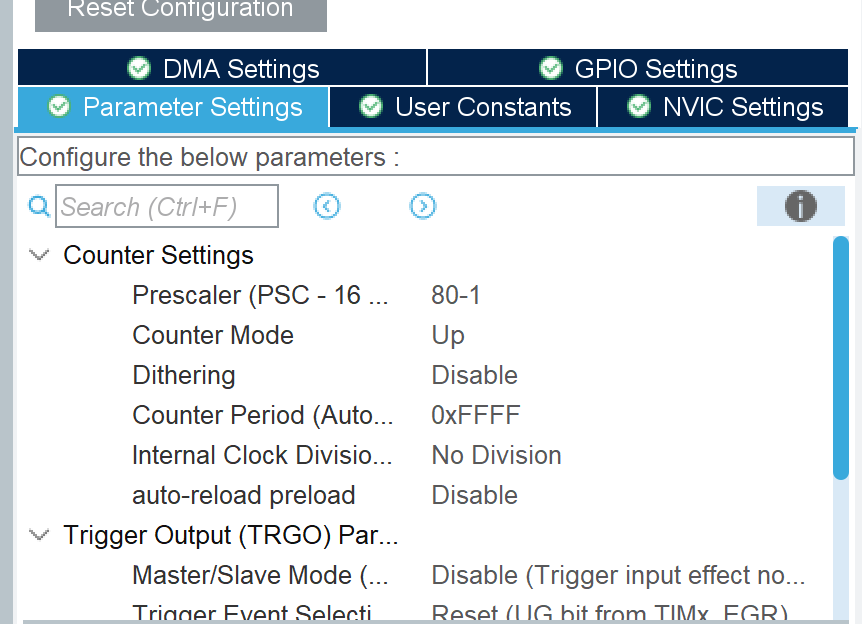Collapse the Trigger Output (TRGO) section
862x624 pixels.
pos(40,535)
